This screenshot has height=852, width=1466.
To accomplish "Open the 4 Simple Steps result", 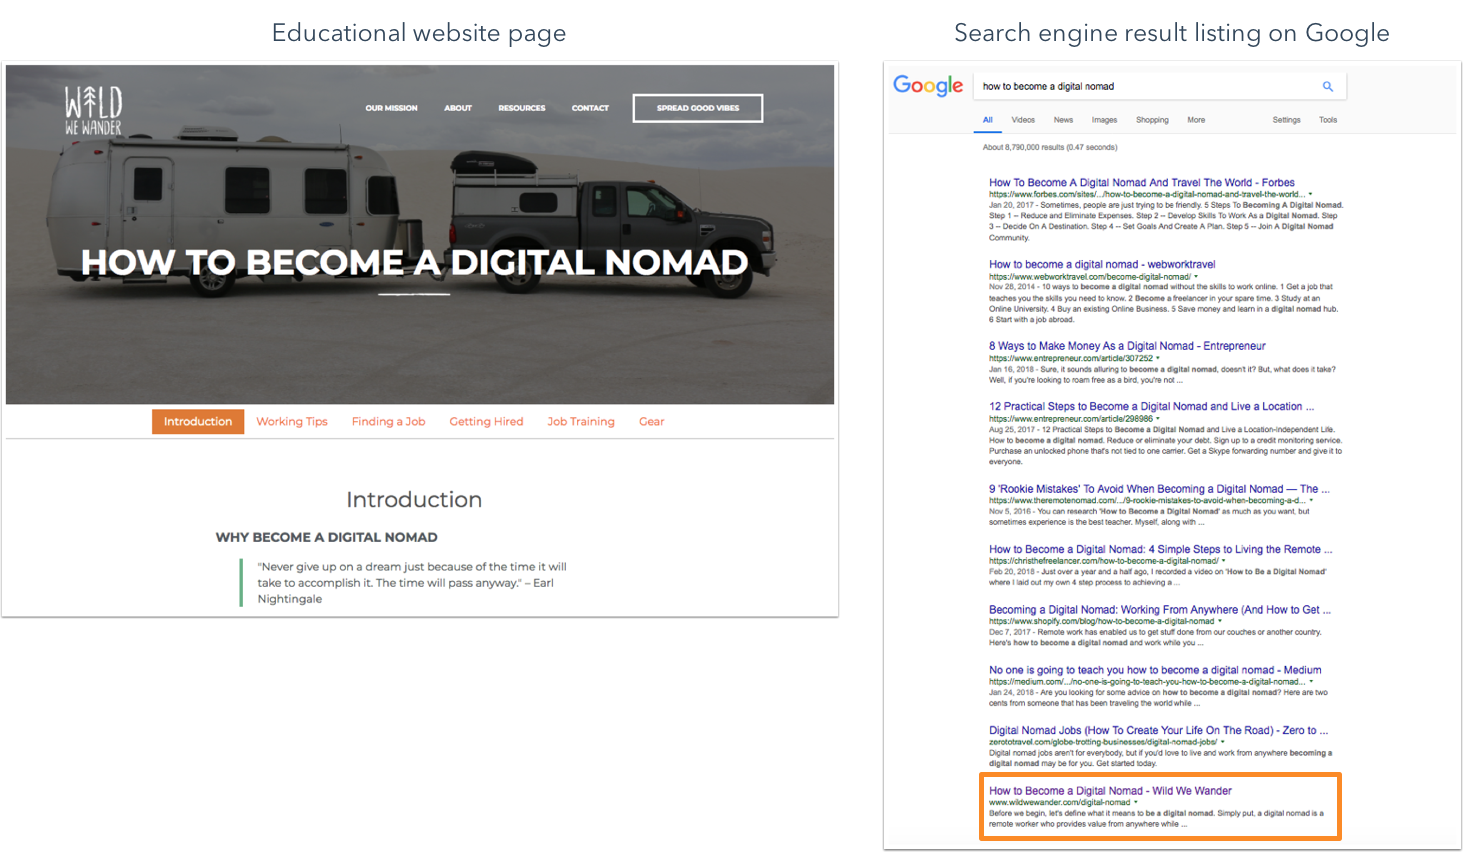I will 1160,550.
